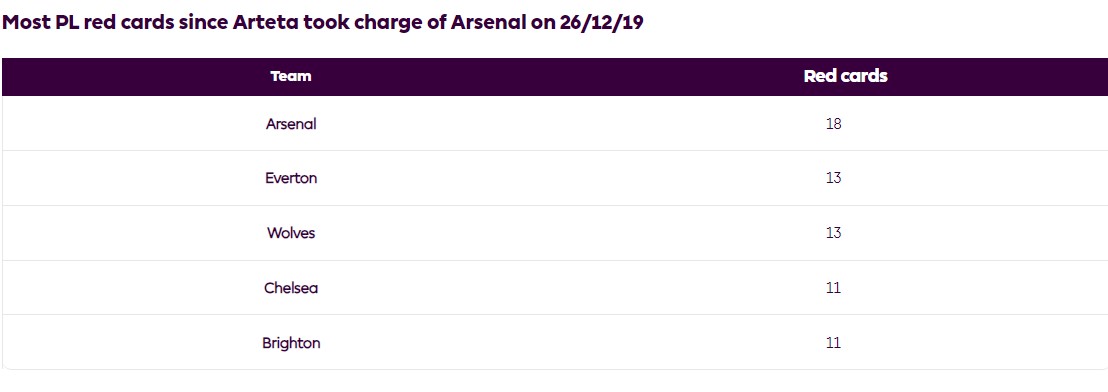Screen dimensions: 1108x392
Task: Click the purple table header bar
Action: click(x=555, y=76)
